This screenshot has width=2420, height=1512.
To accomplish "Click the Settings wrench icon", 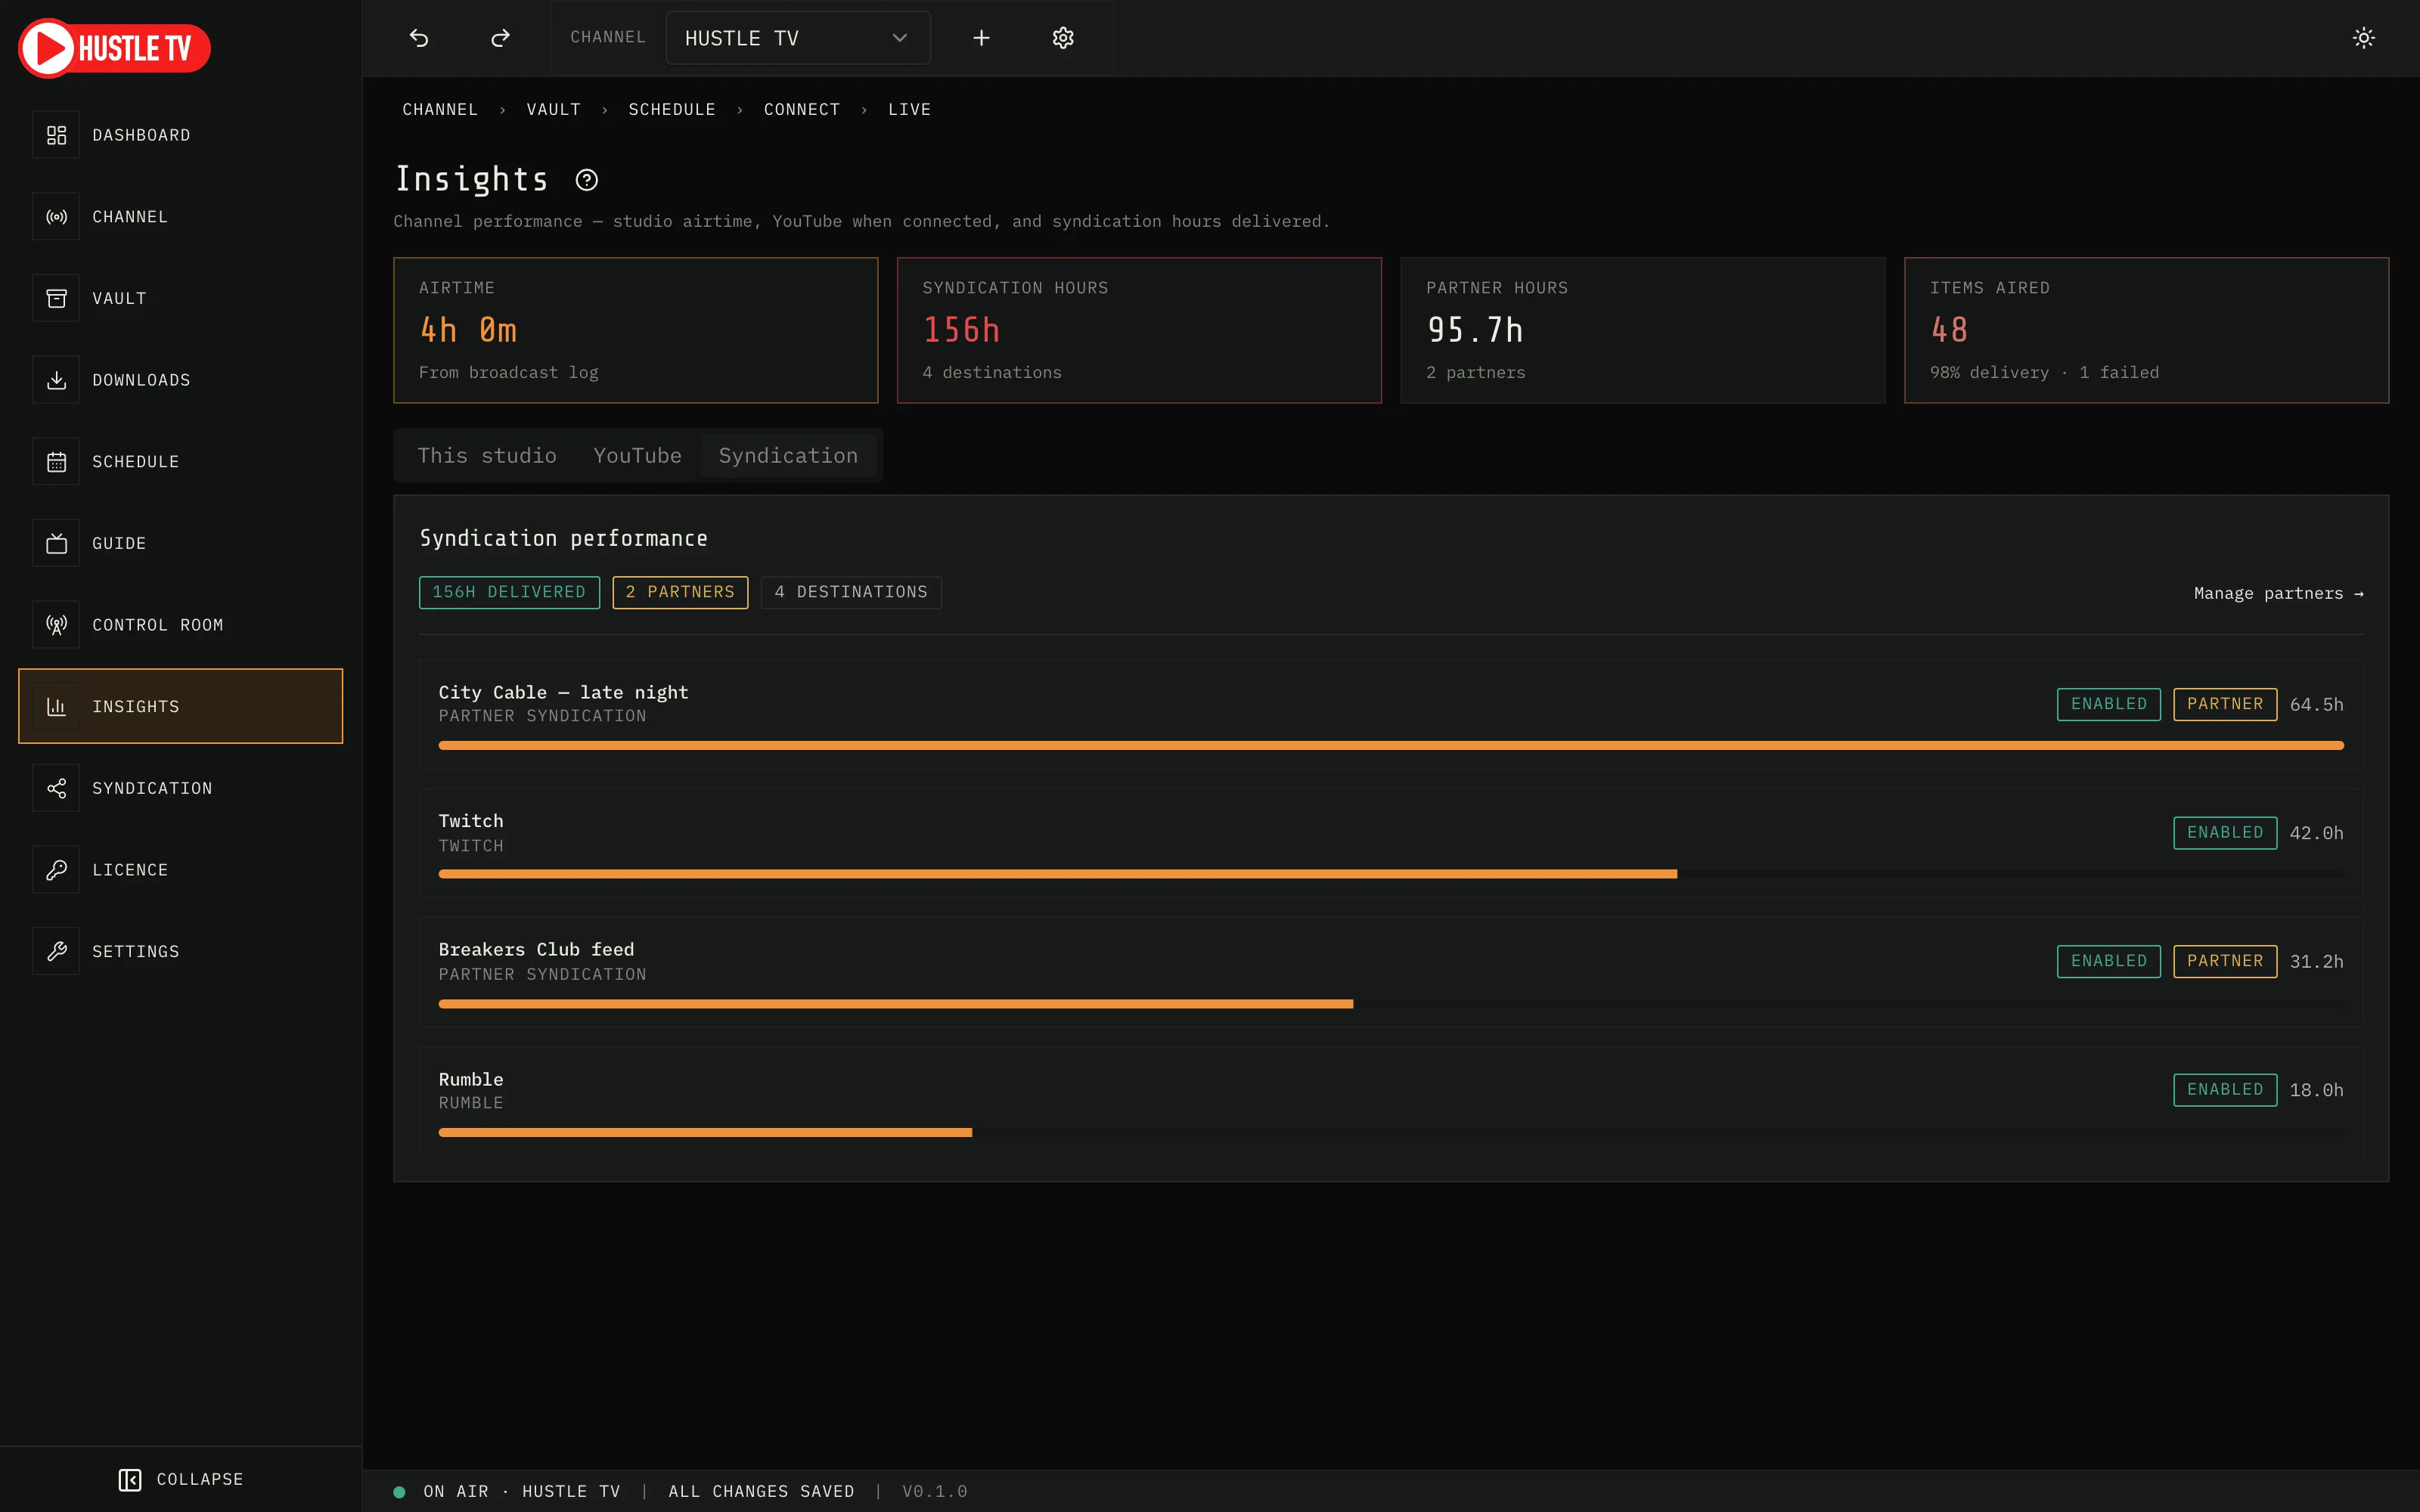I will (56, 952).
